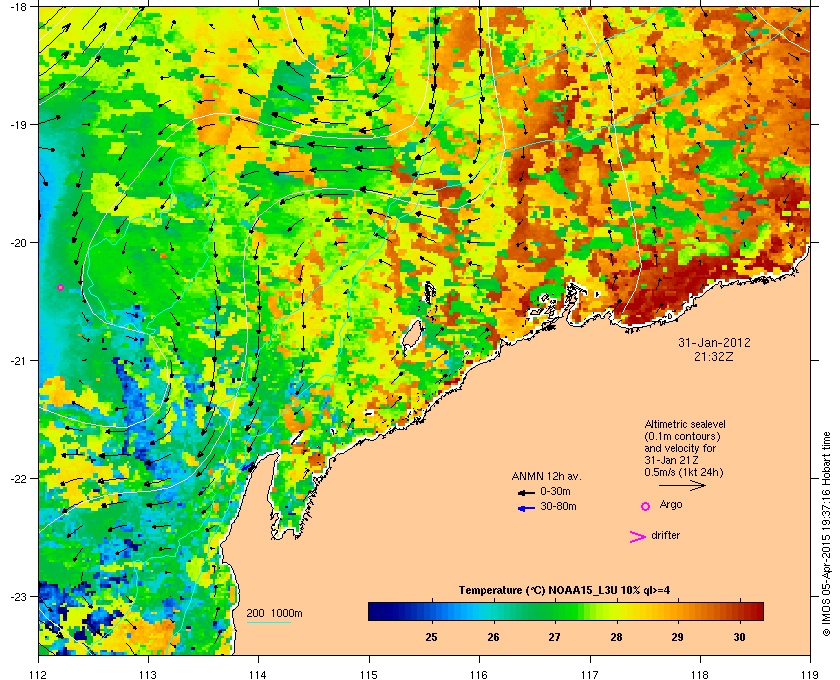Click the longitude axis label 119
840x680 pixels.
(810, 674)
